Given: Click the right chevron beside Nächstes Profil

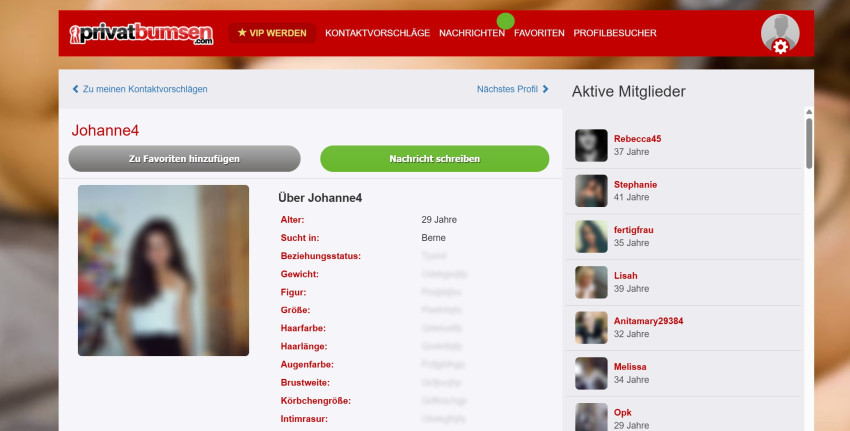Looking at the screenshot, I should [x=545, y=89].
